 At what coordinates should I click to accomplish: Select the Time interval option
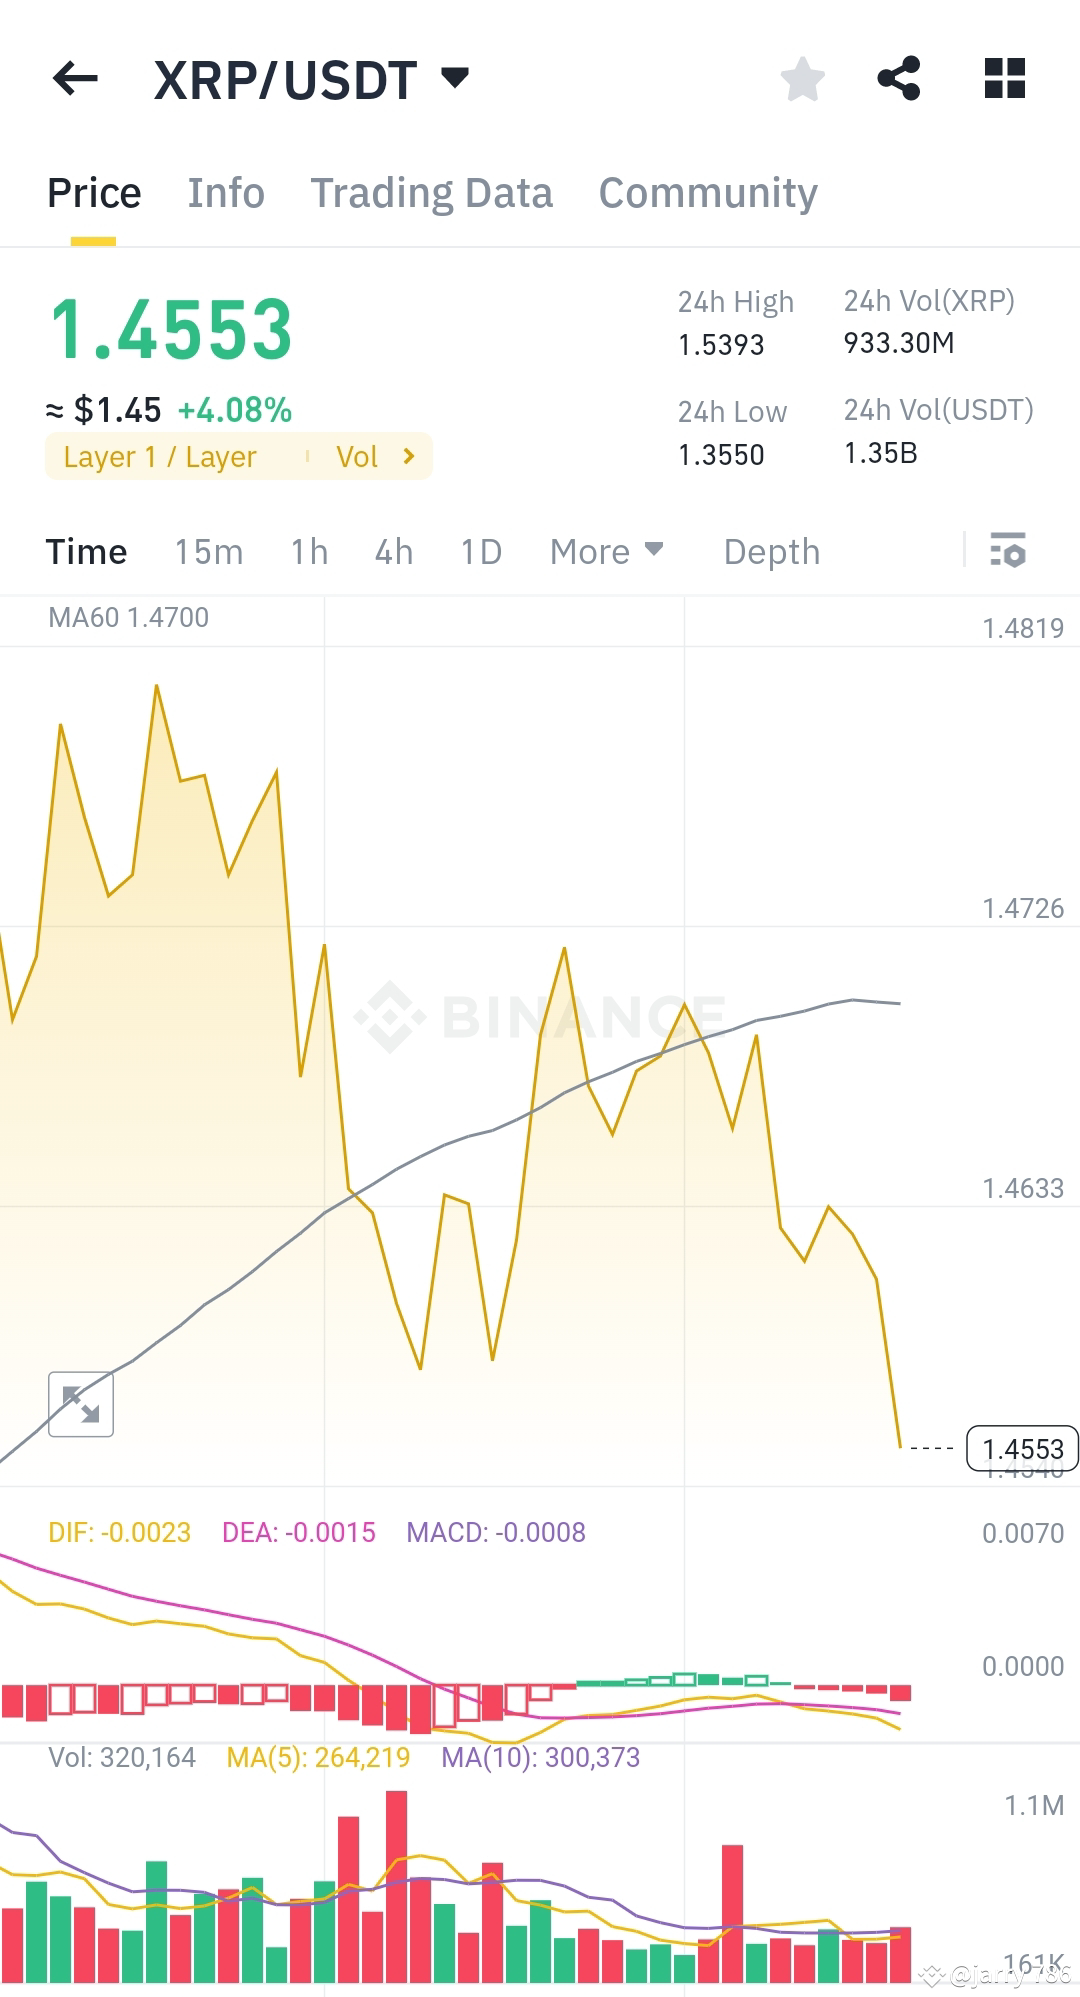(86, 551)
